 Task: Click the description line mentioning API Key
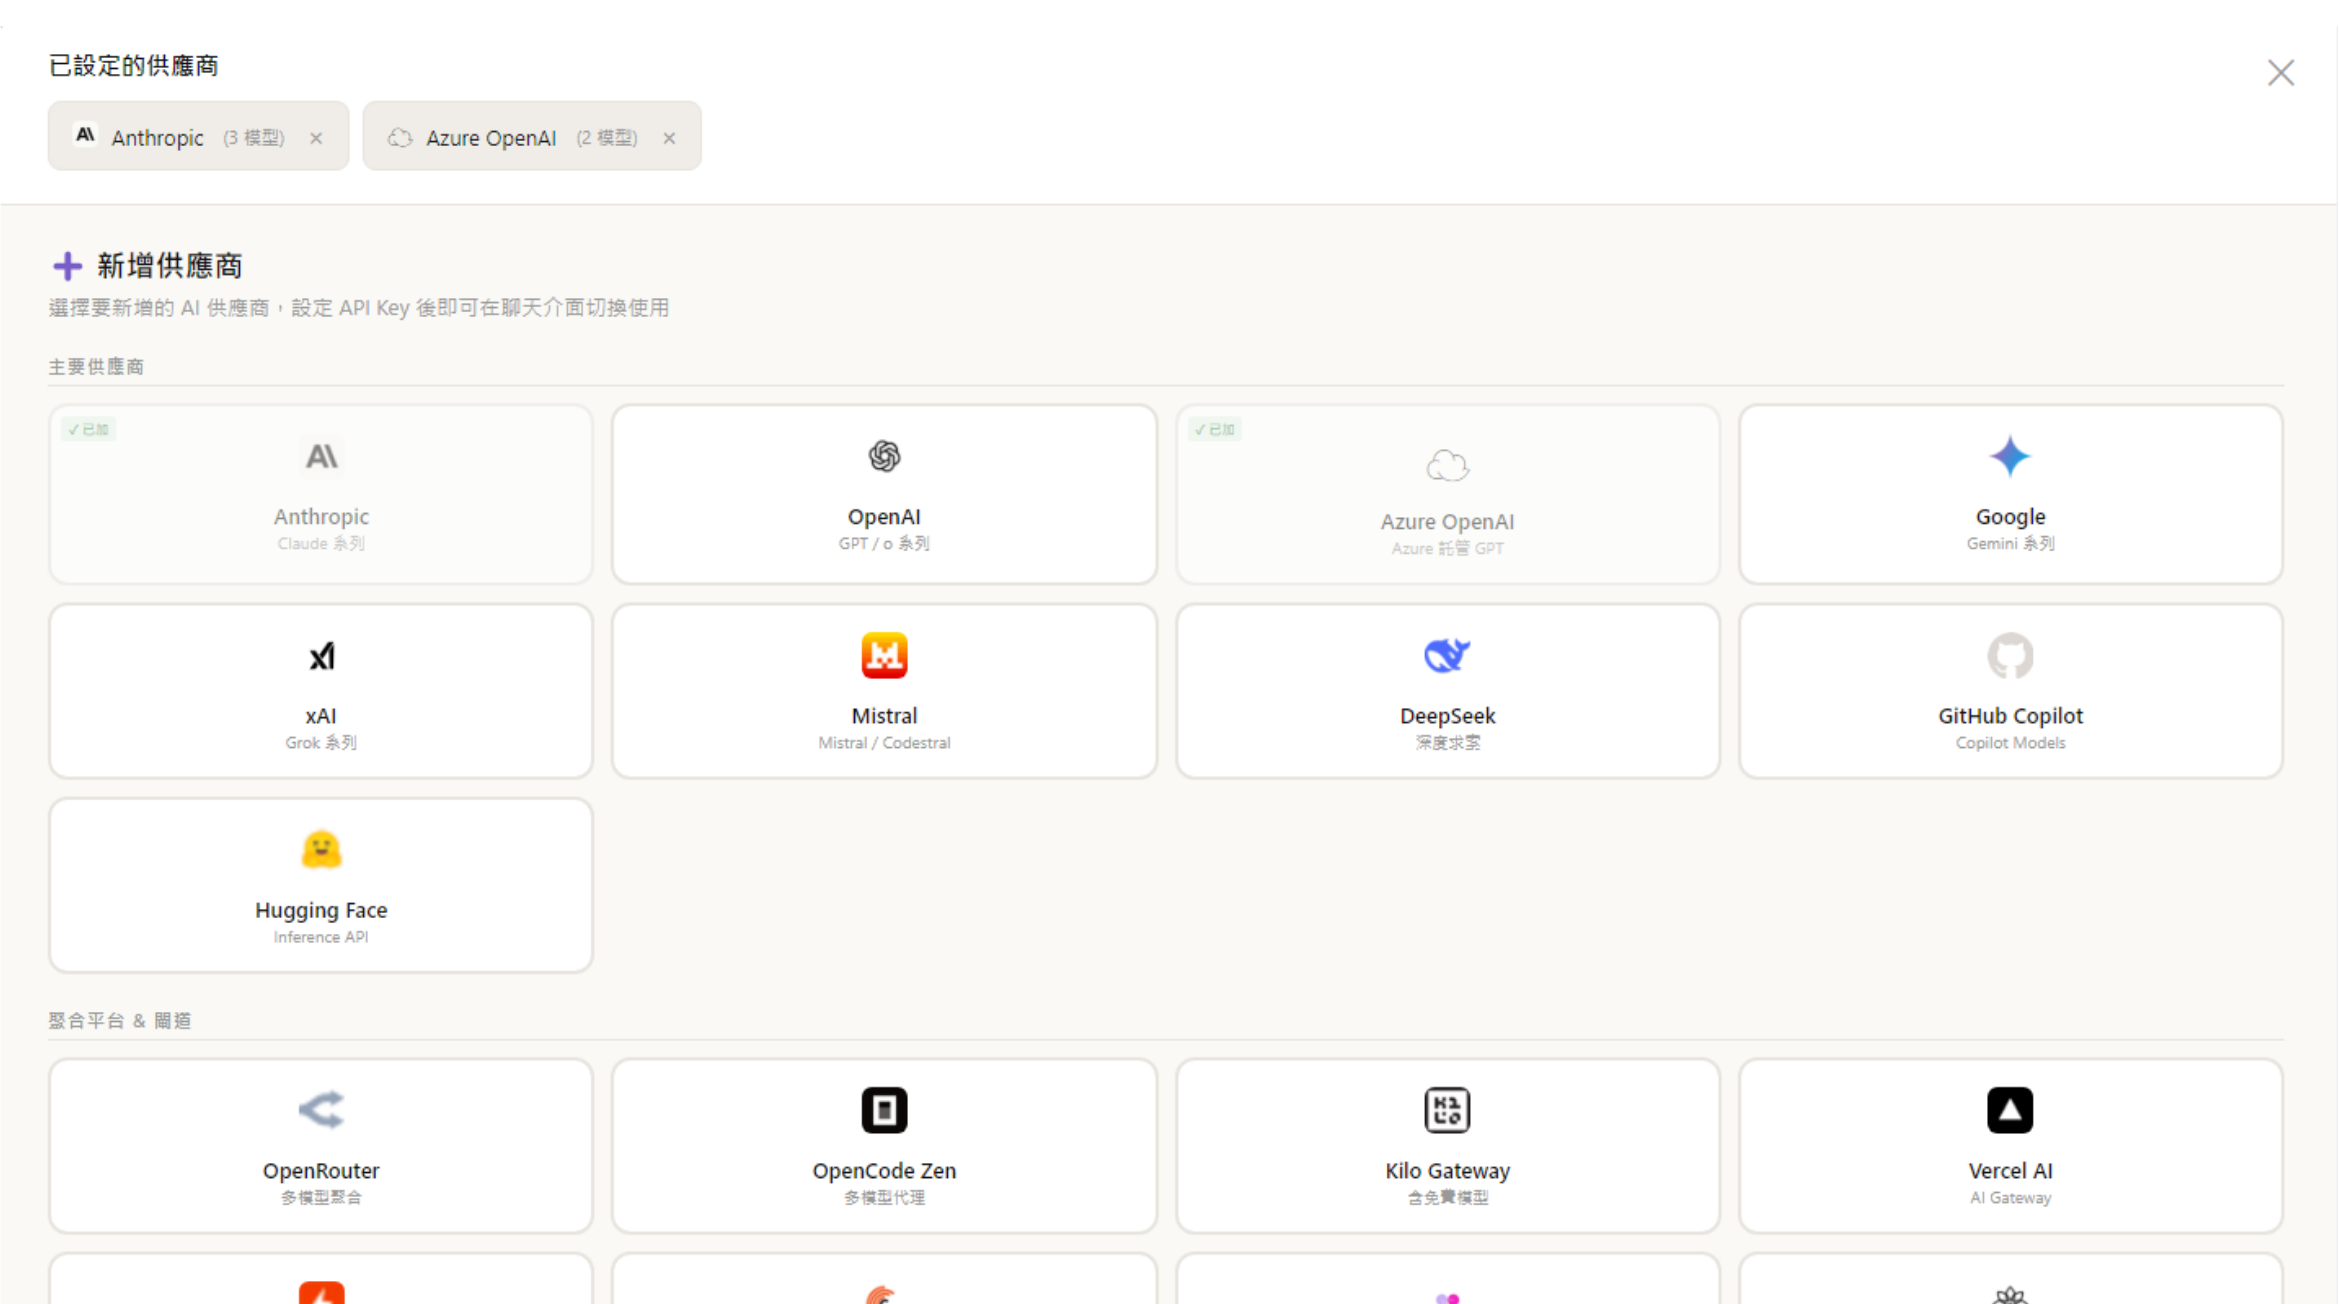click(359, 308)
